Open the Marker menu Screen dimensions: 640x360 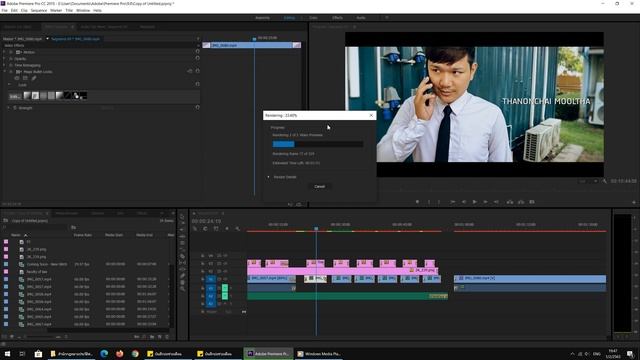pos(56,10)
